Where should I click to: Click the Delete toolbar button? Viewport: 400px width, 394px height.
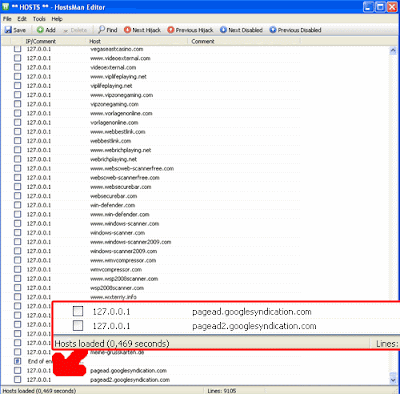click(x=75, y=30)
